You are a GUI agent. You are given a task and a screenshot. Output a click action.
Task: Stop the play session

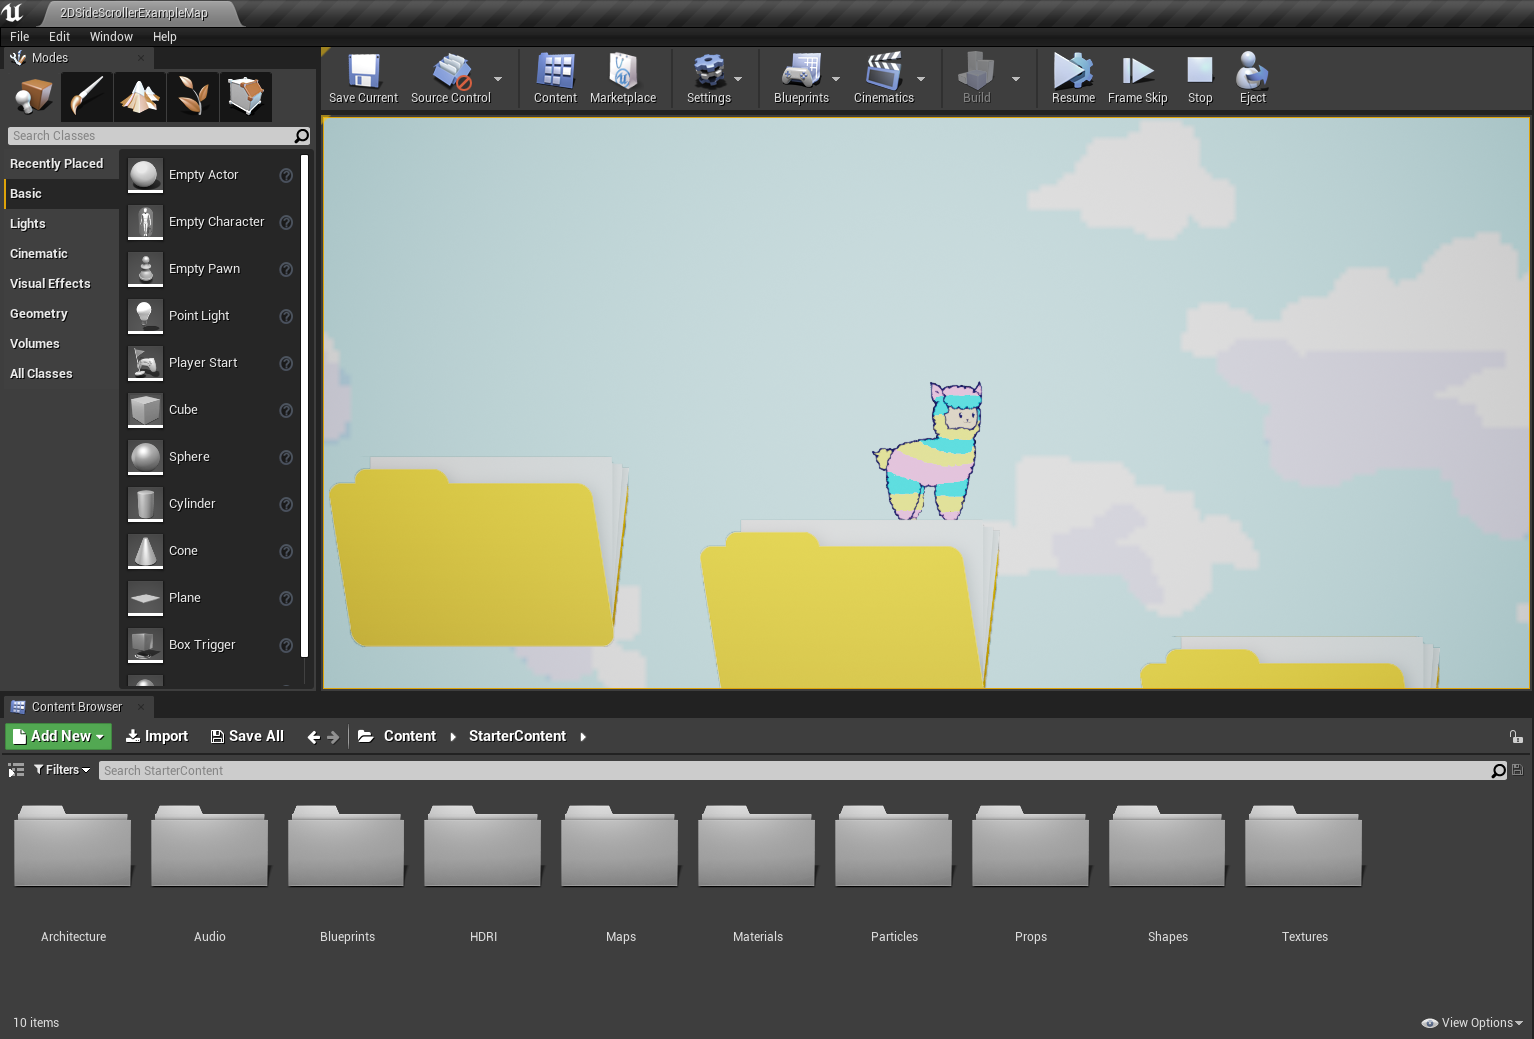1200,79
